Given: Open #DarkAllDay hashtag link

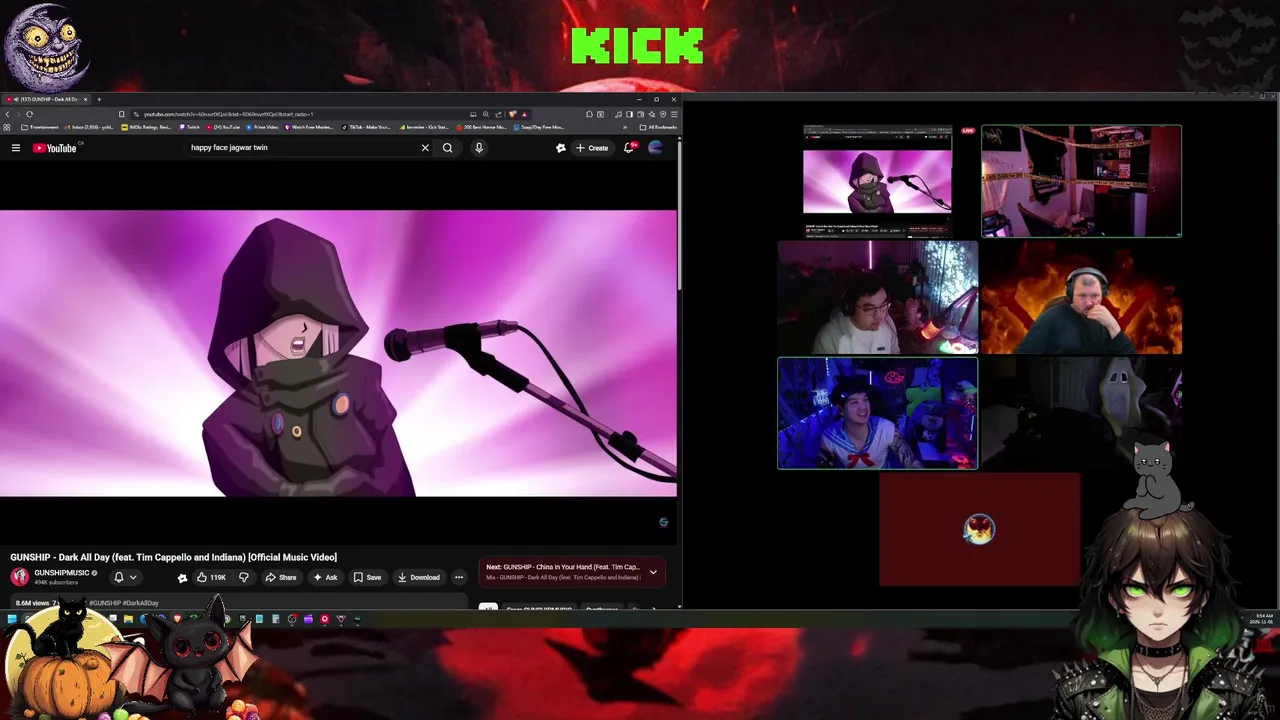Looking at the screenshot, I should (140, 603).
